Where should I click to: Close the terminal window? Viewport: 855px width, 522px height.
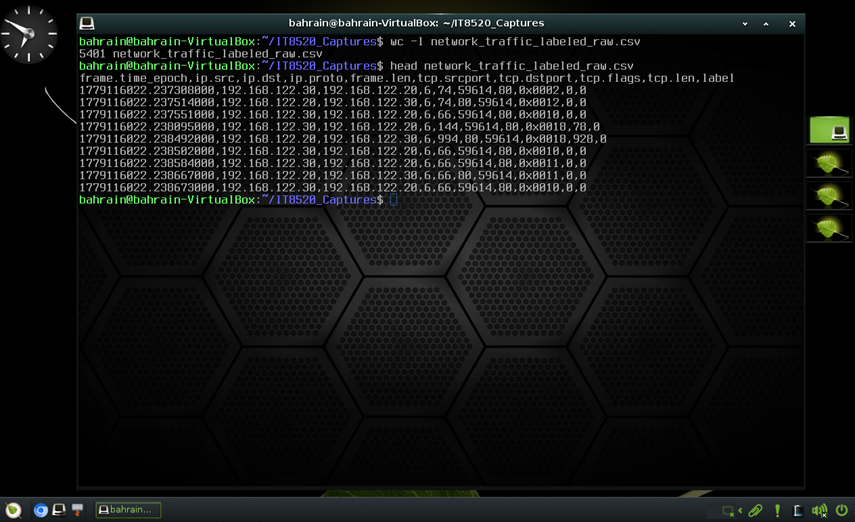point(792,24)
